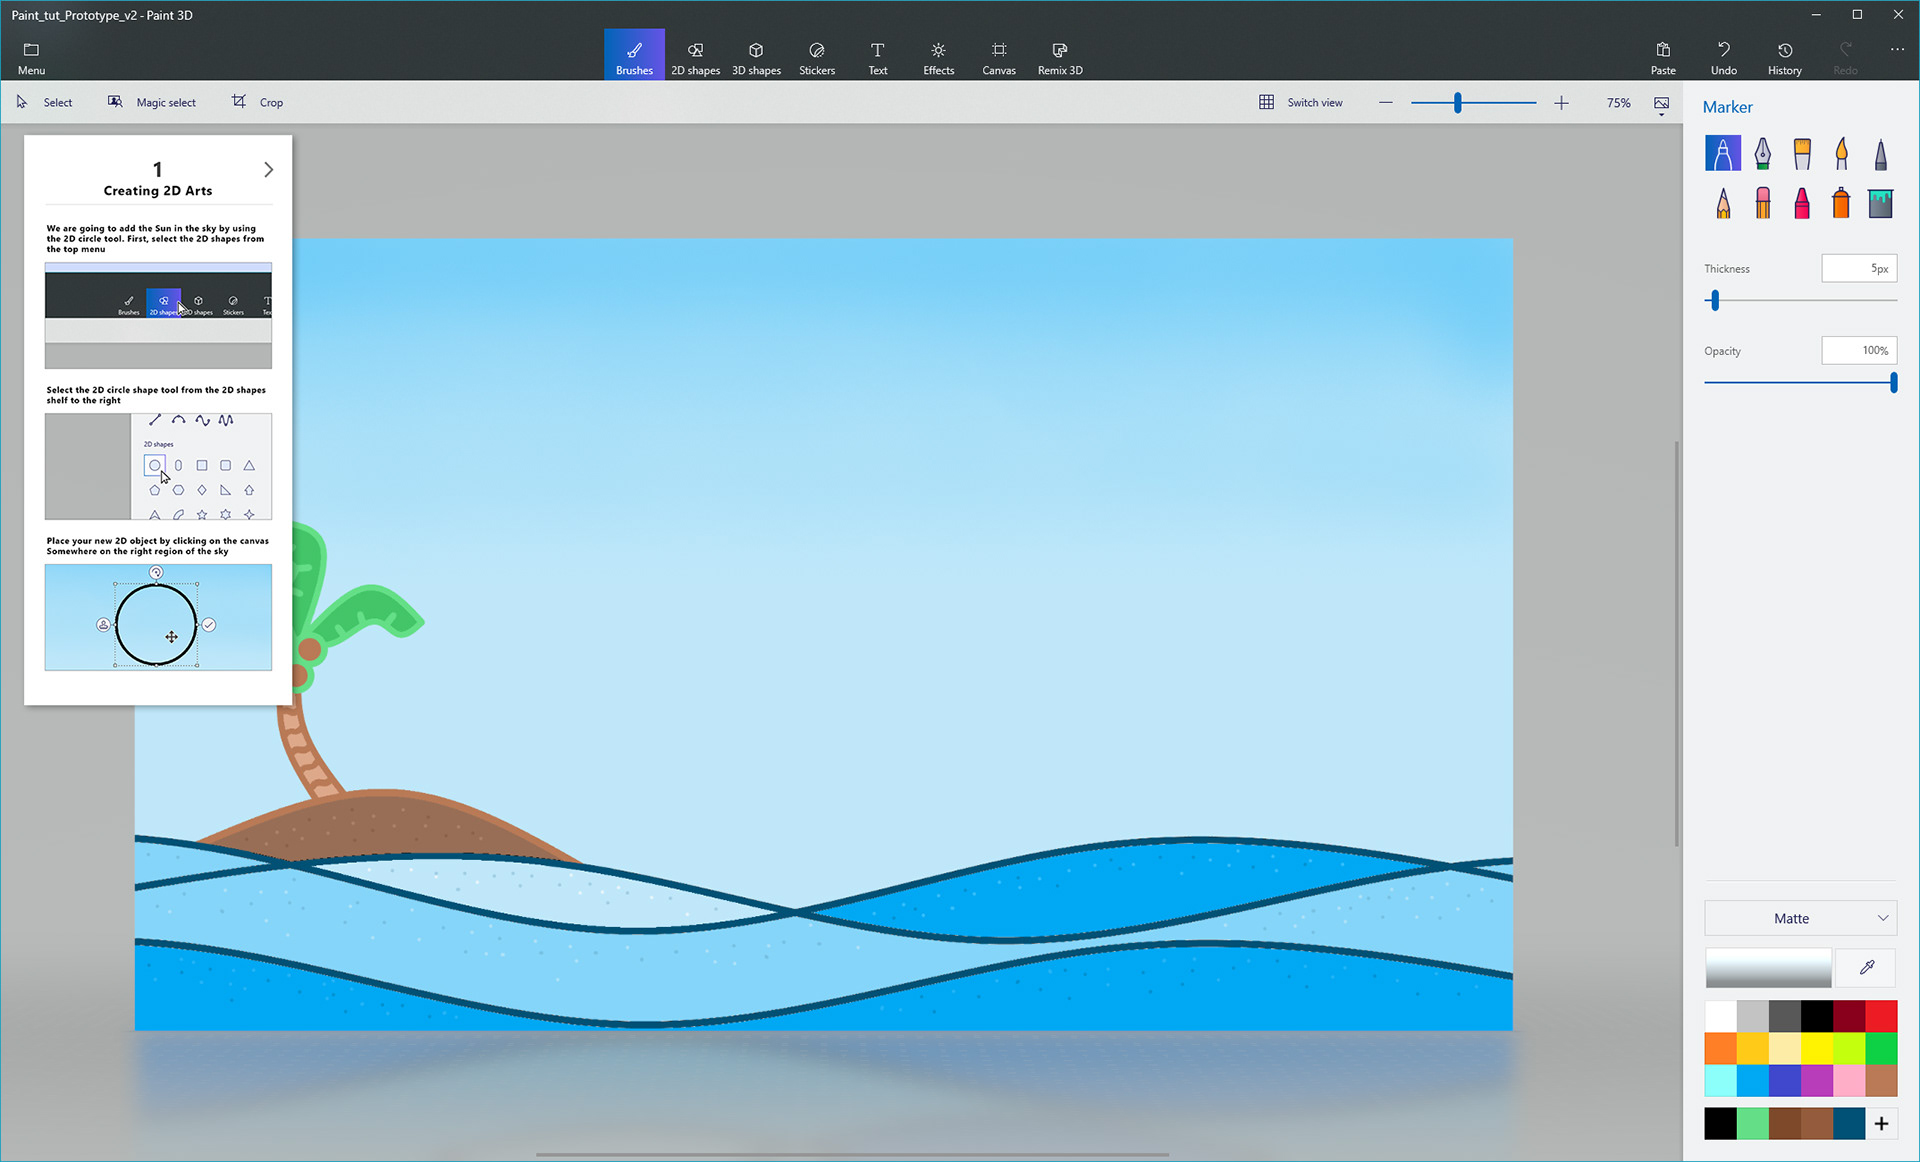Click the Thickness value field

click(x=1858, y=268)
